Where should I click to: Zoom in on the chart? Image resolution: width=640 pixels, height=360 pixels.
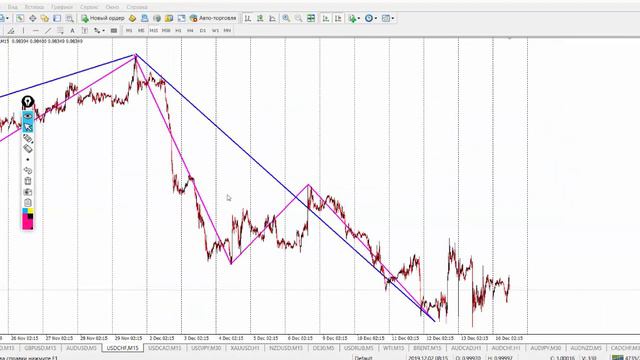(x=286, y=18)
